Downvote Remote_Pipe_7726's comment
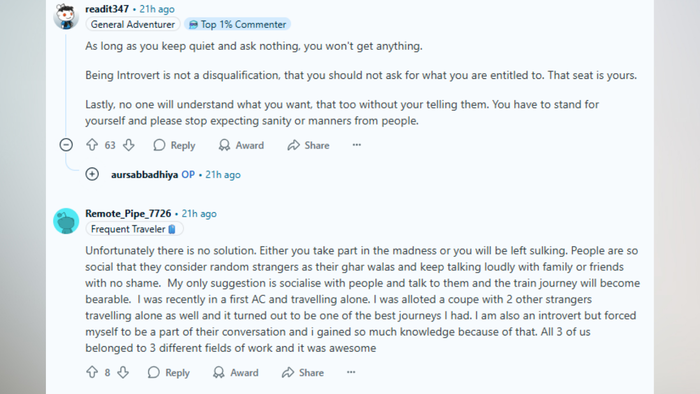This screenshot has width=700, height=394. (x=123, y=372)
